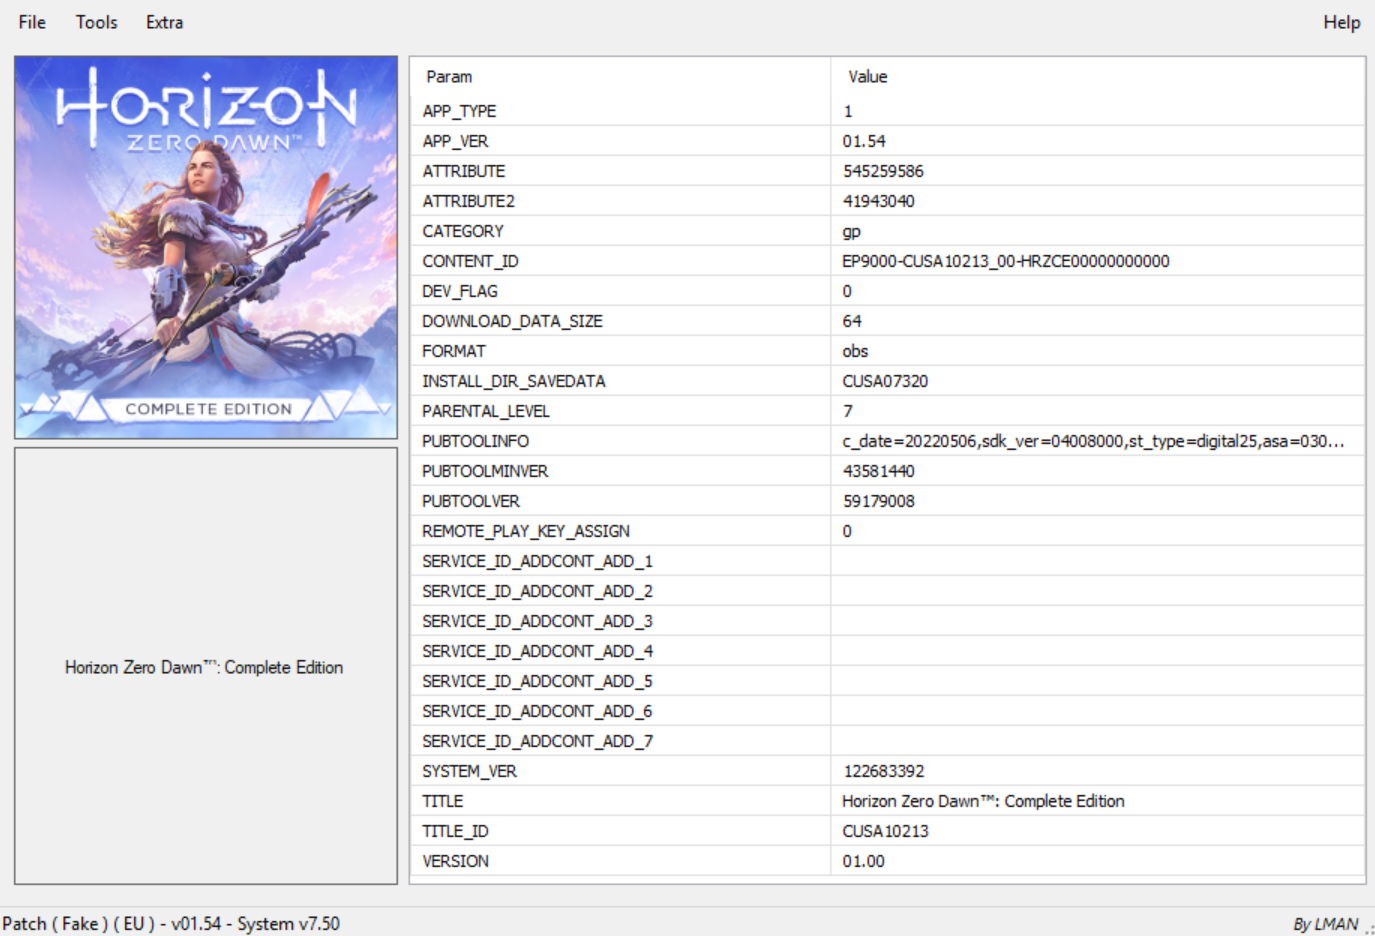Click the value 43581440
The height and width of the screenshot is (936, 1375).
[878, 471]
